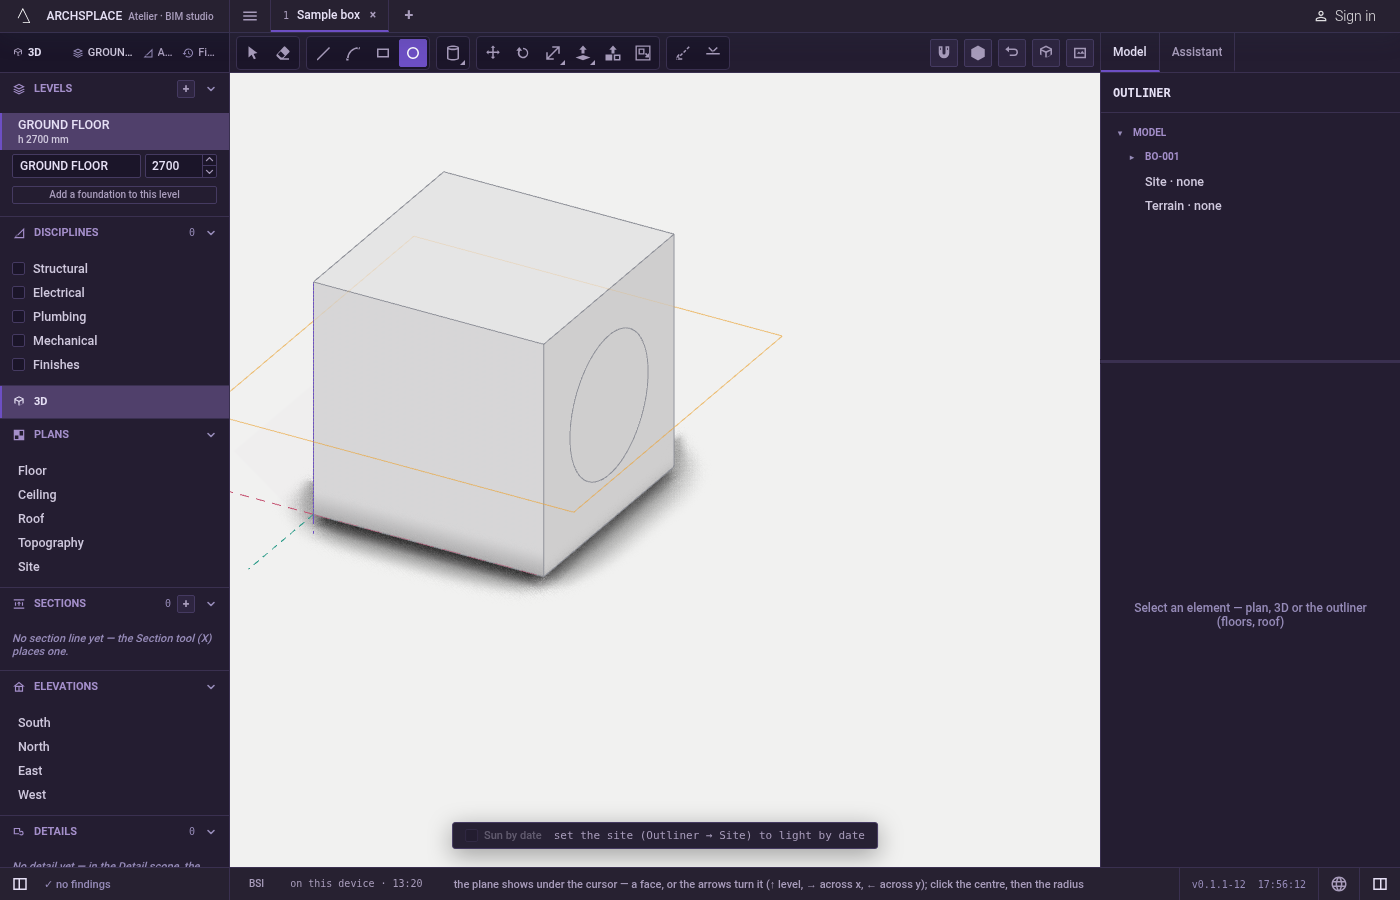This screenshot has width=1400, height=900.
Task: Choose the Circle drawing tool
Action: 413,53
